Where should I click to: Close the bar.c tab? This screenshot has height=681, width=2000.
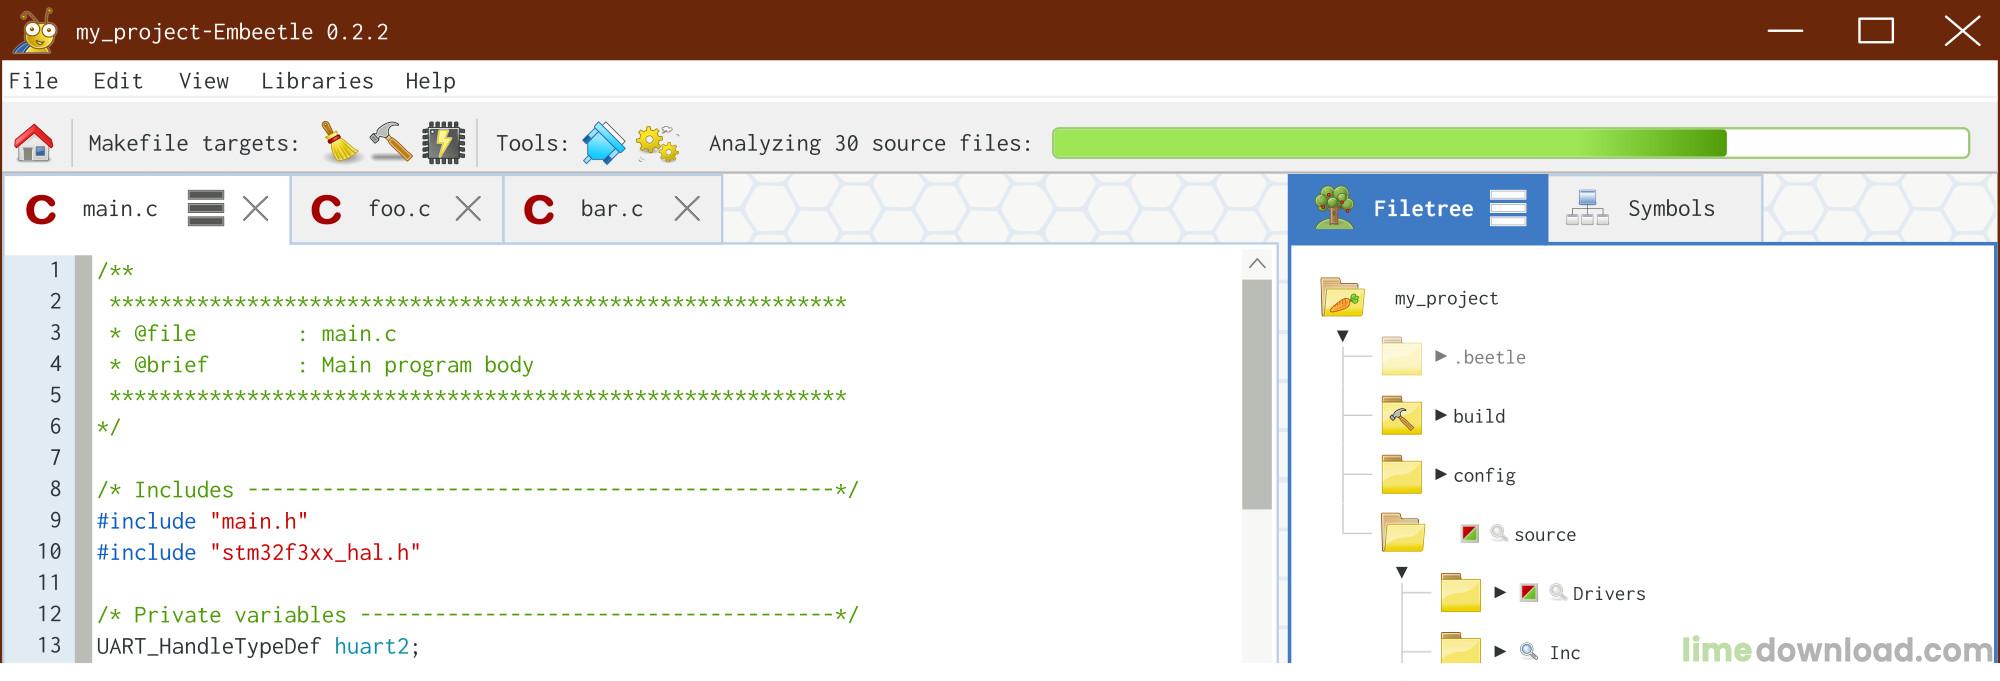coord(687,208)
